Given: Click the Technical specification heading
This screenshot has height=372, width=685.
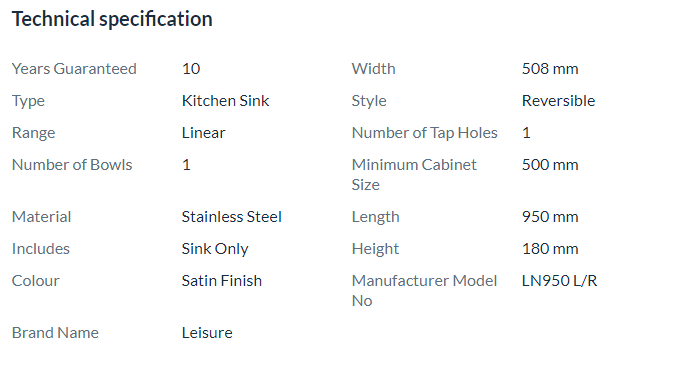Looking at the screenshot, I should (112, 19).
